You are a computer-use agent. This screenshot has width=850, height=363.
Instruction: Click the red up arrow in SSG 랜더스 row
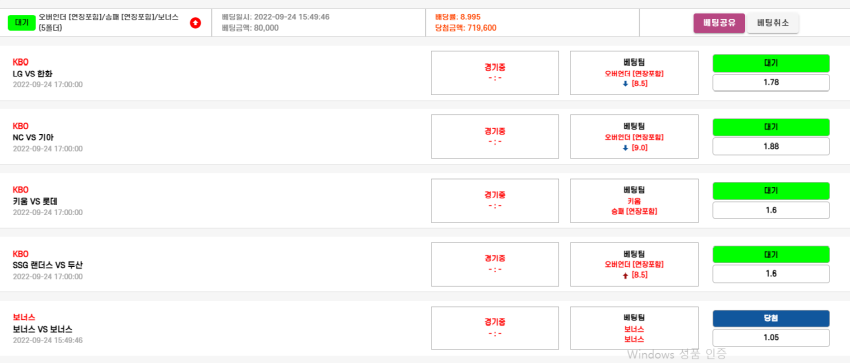point(626,275)
